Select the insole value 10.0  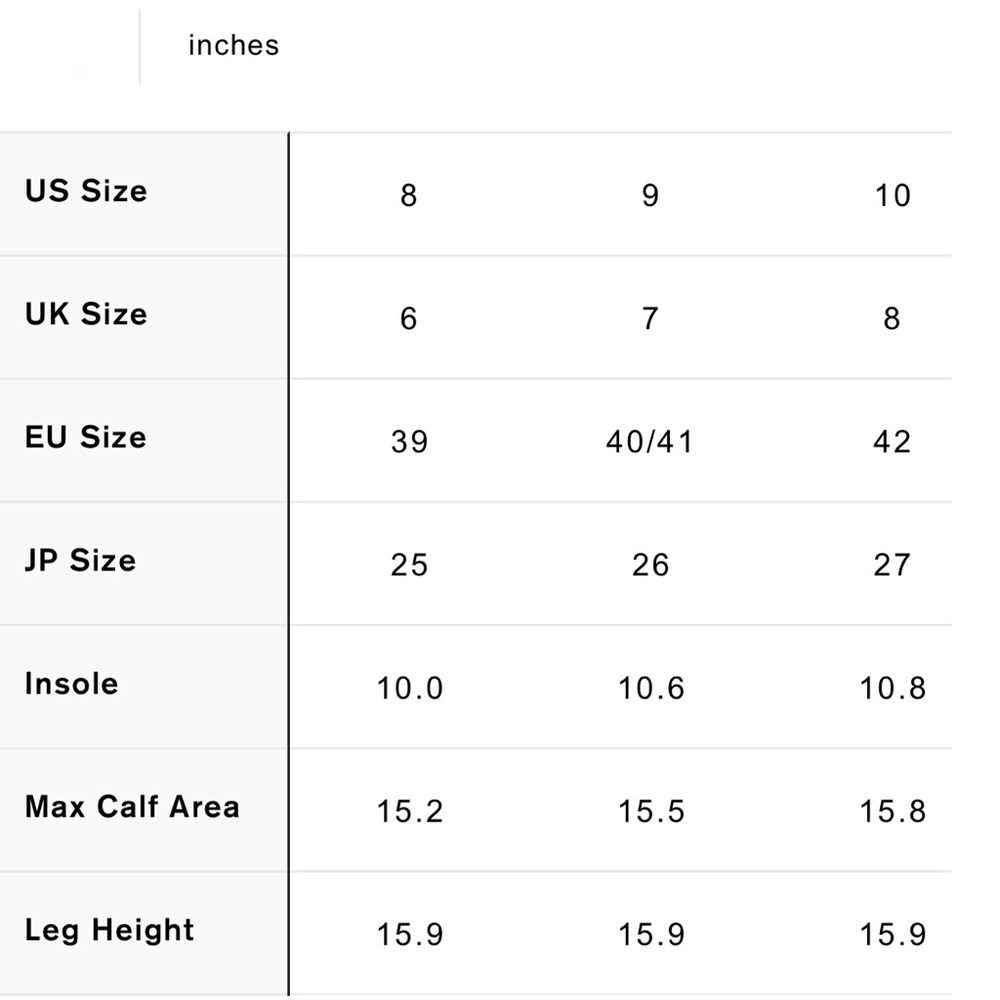click(x=409, y=688)
